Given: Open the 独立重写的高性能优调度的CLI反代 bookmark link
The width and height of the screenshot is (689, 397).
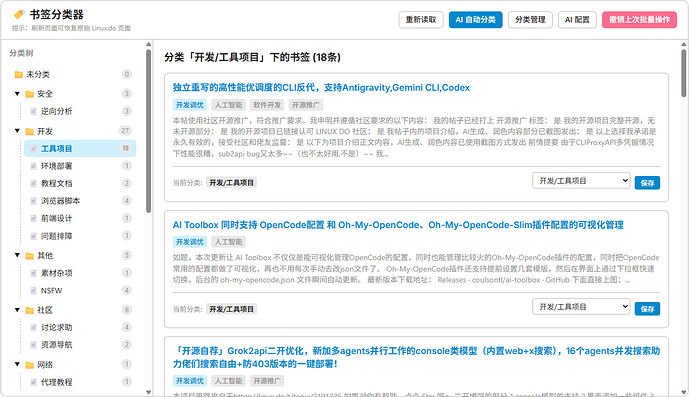Looking at the screenshot, I should (x=321, y=87).
